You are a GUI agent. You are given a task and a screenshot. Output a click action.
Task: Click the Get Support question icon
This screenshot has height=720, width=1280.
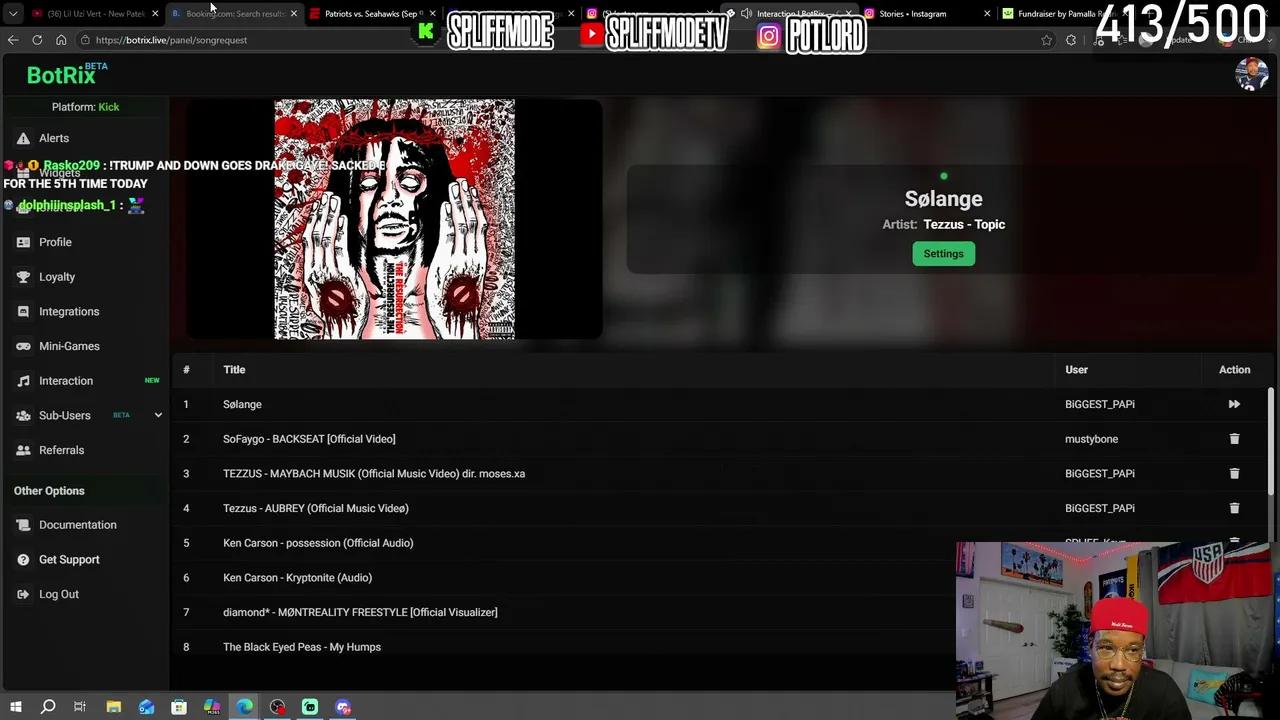pos(23,560)
